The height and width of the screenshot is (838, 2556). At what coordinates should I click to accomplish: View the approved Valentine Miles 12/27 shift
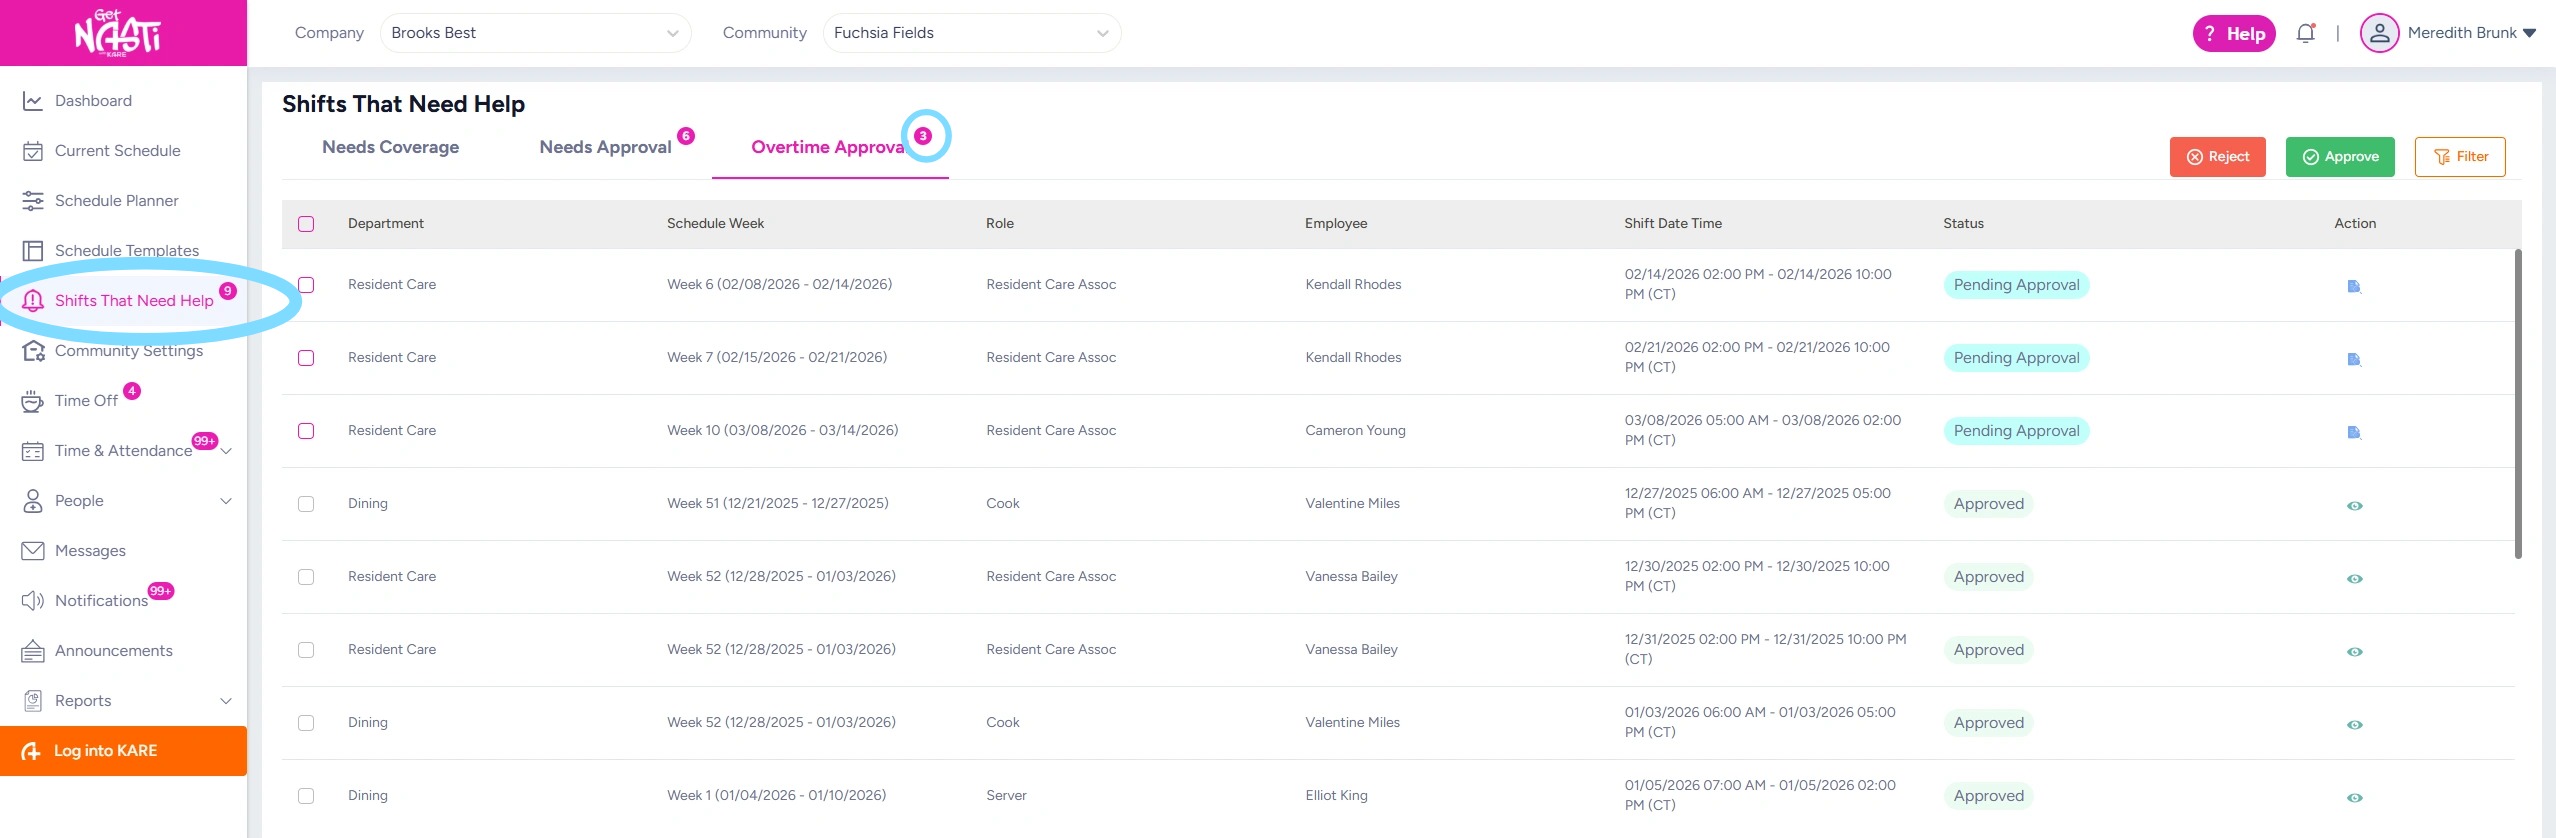(2354, 505)
